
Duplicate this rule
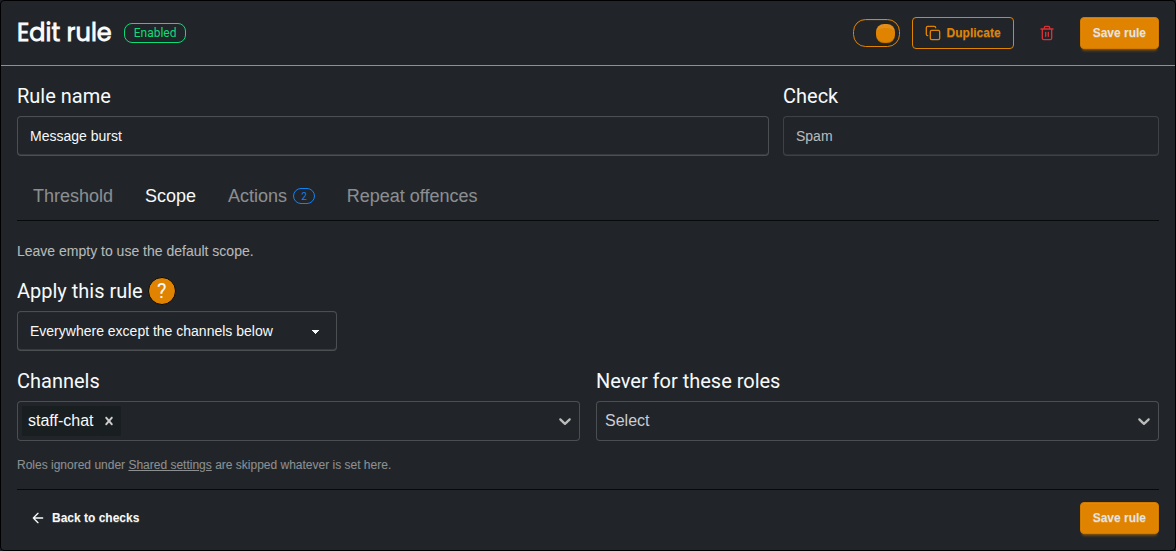[x=963, y=33]
